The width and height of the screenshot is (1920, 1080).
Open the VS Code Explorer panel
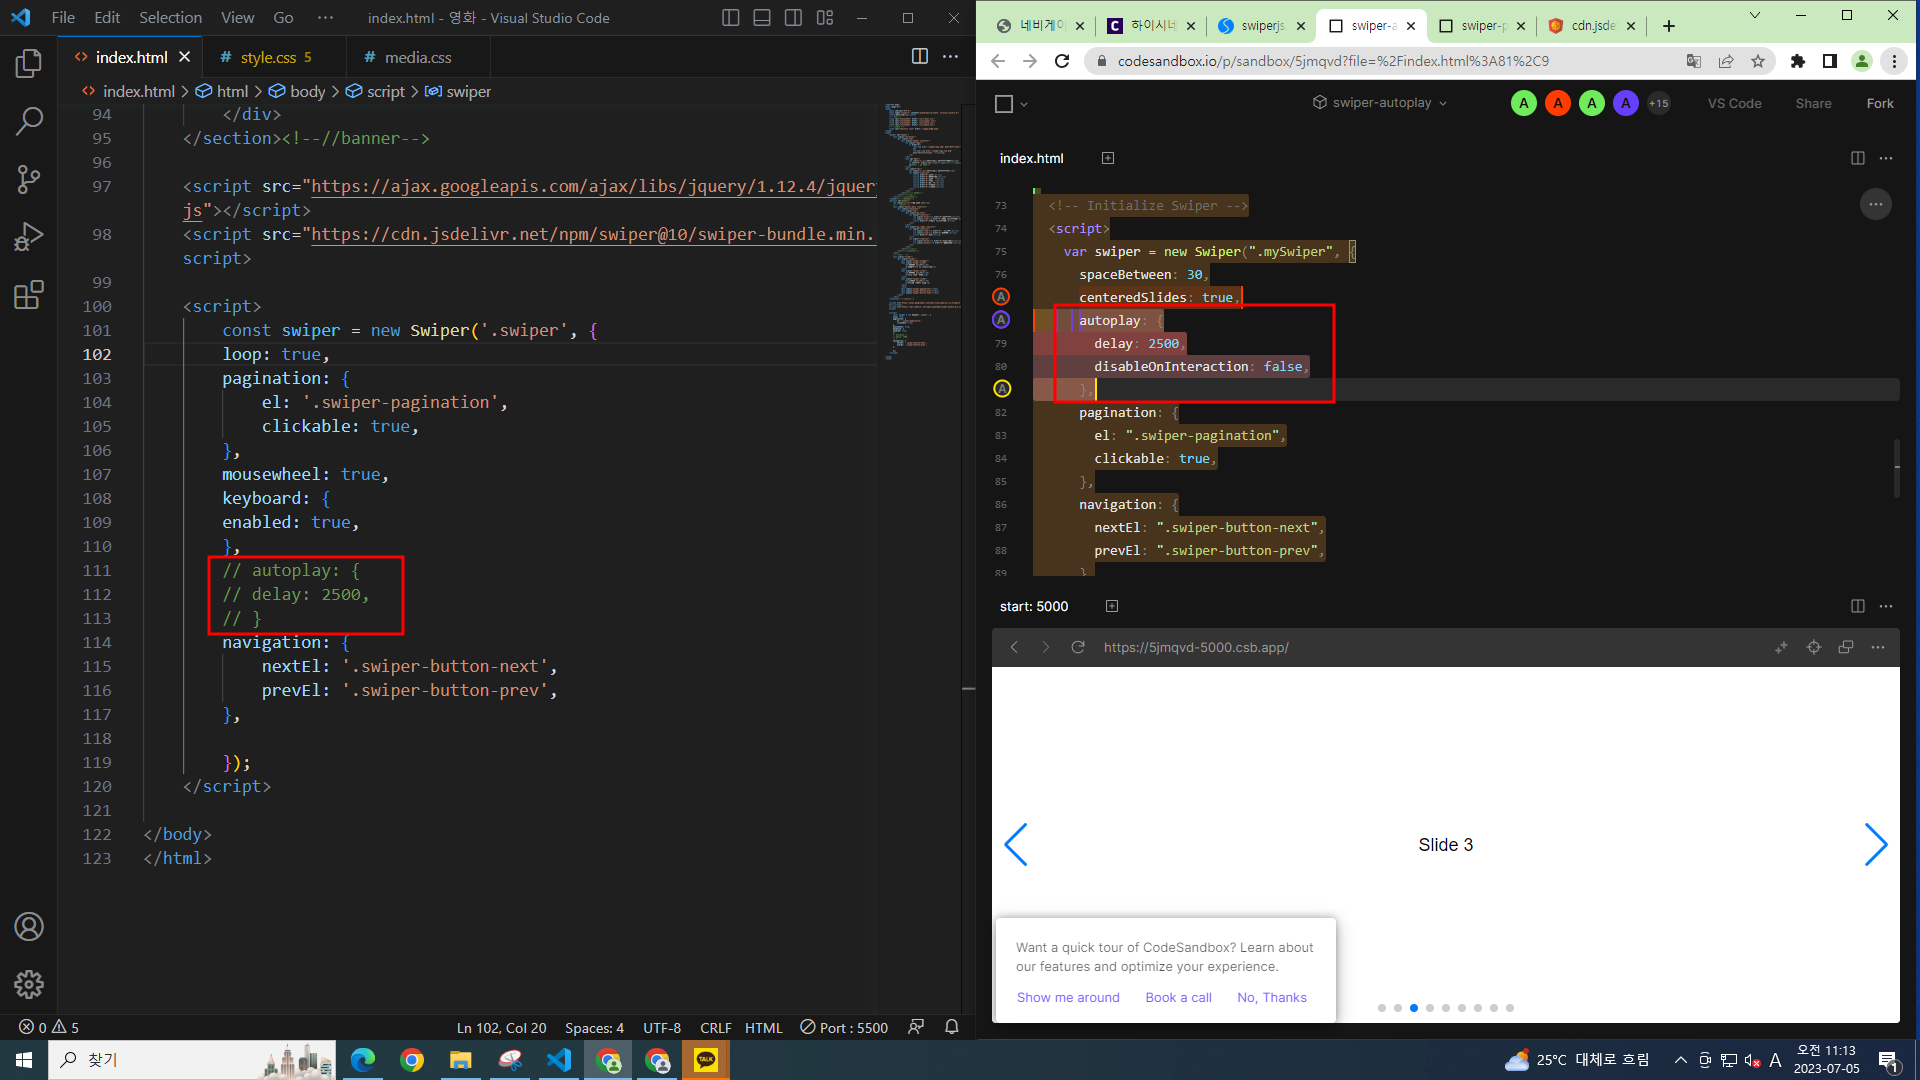29,64
